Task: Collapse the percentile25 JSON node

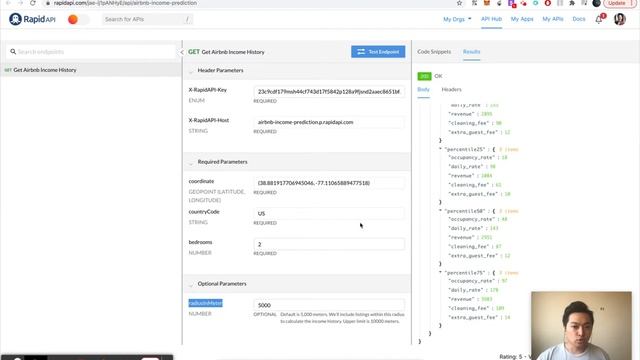Action: pyautogui.click(x=440, y=149)
